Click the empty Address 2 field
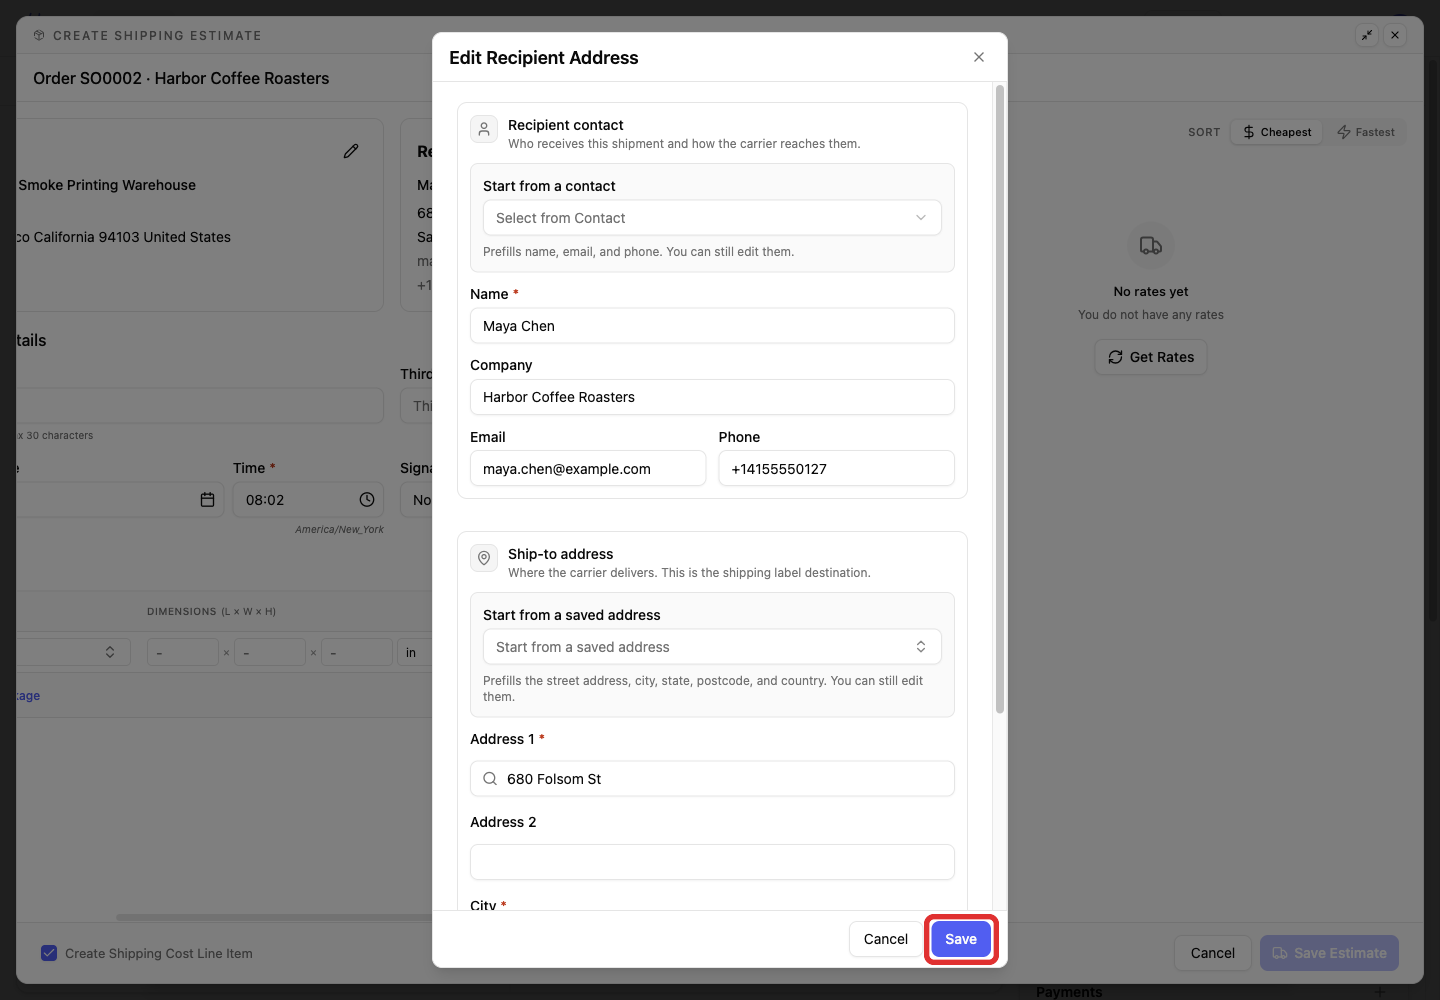 tap(712, 862)
